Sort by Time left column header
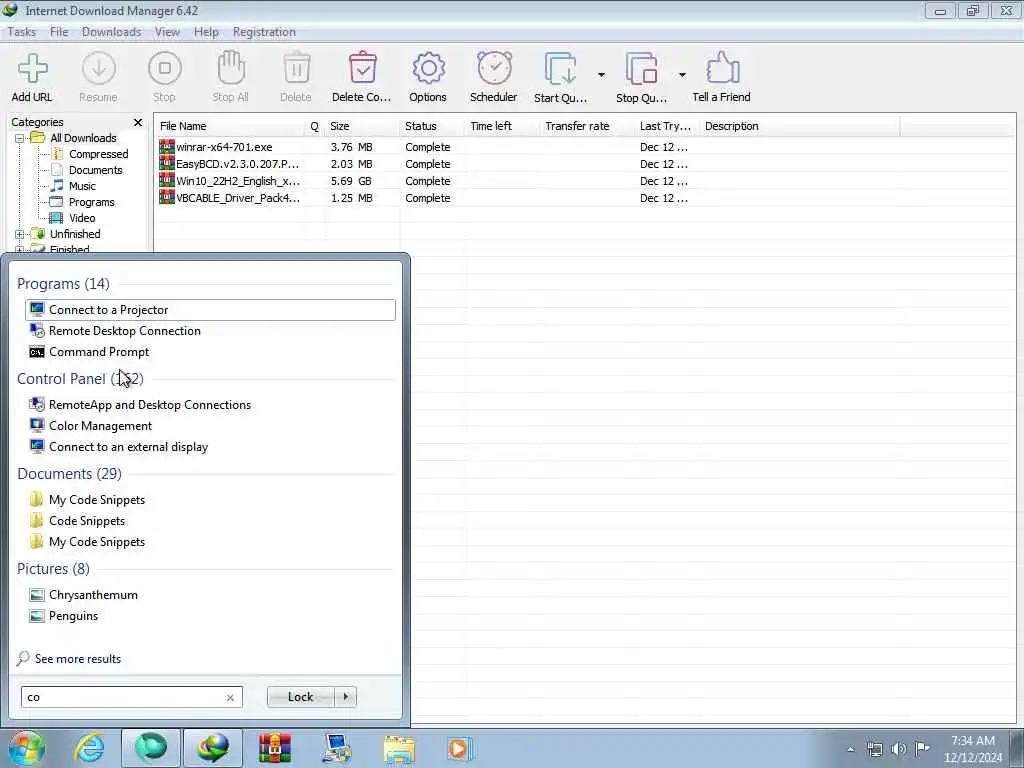Screen dimensions: 1024x768 pyautogui.click(x=503, y=126)
